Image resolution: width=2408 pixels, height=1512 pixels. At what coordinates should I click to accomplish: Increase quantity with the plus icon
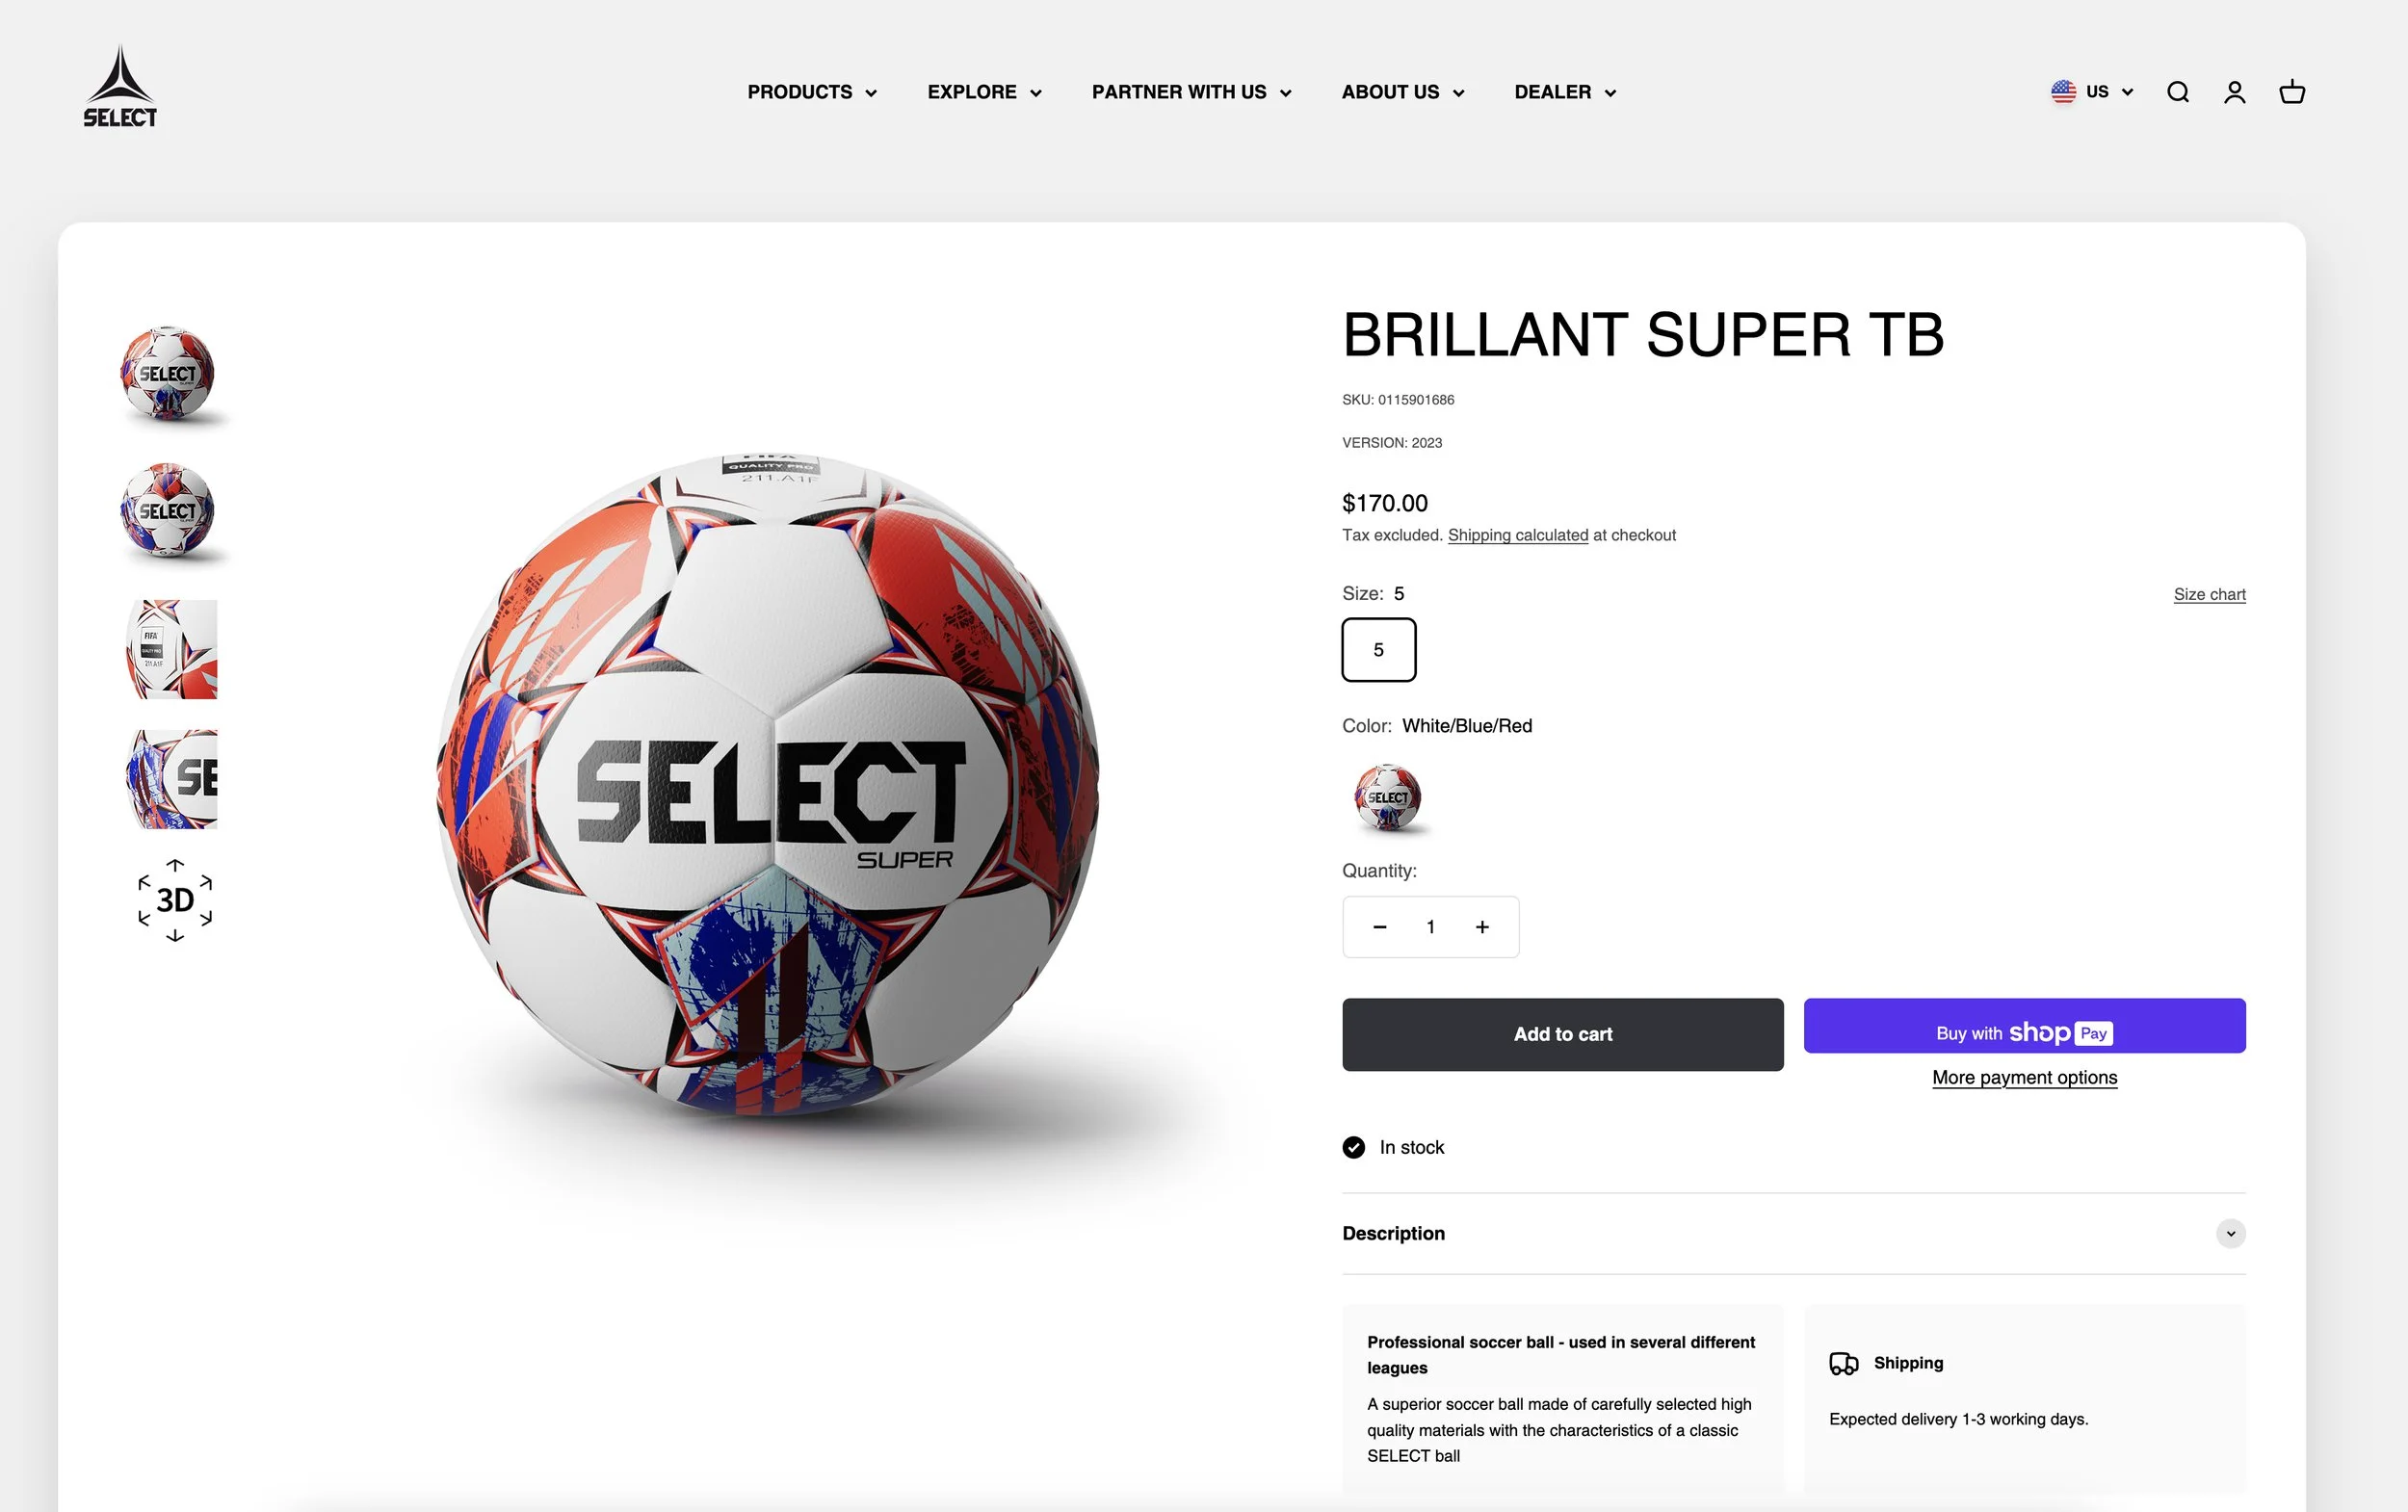[x=1482, y=927]
